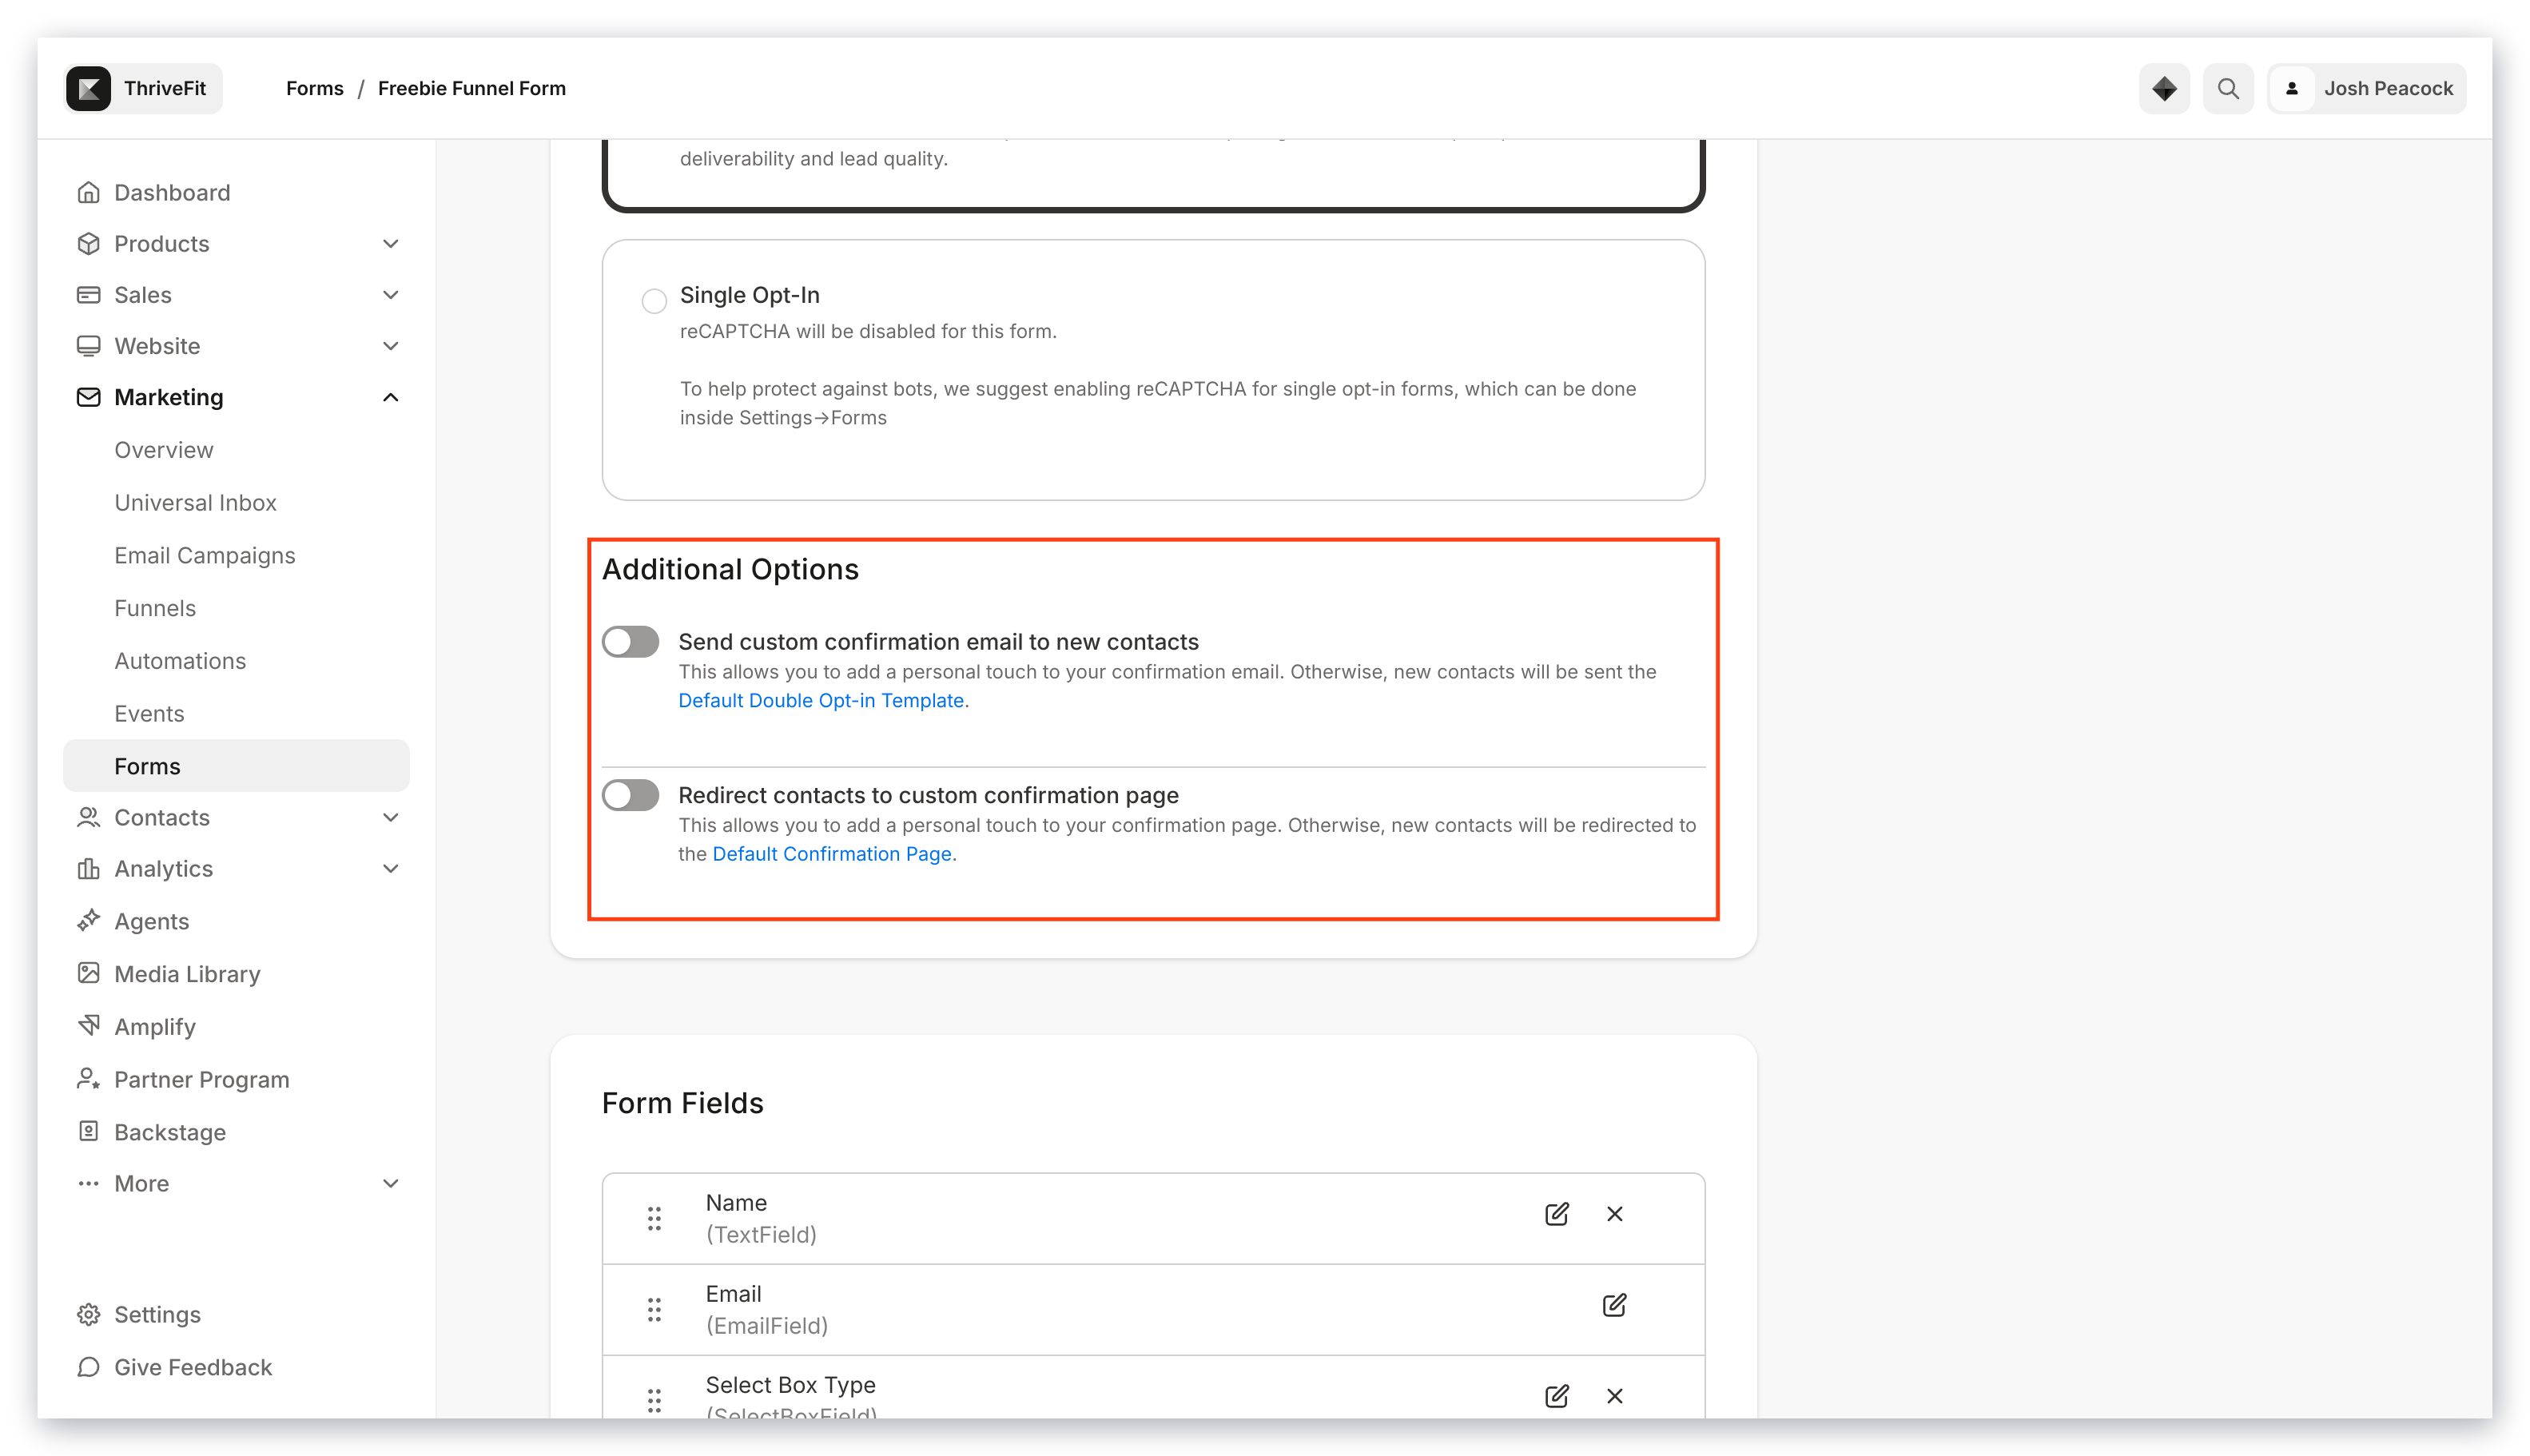Collapse the Marketing menu chevron
The height and width of the screenshot is (1456, 2530).
pos(391,397)
